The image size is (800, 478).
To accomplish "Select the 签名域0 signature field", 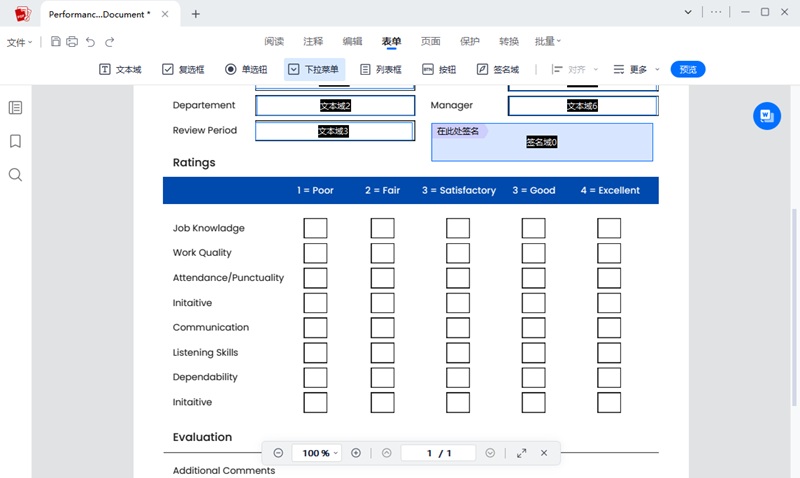I will (542, 142).
